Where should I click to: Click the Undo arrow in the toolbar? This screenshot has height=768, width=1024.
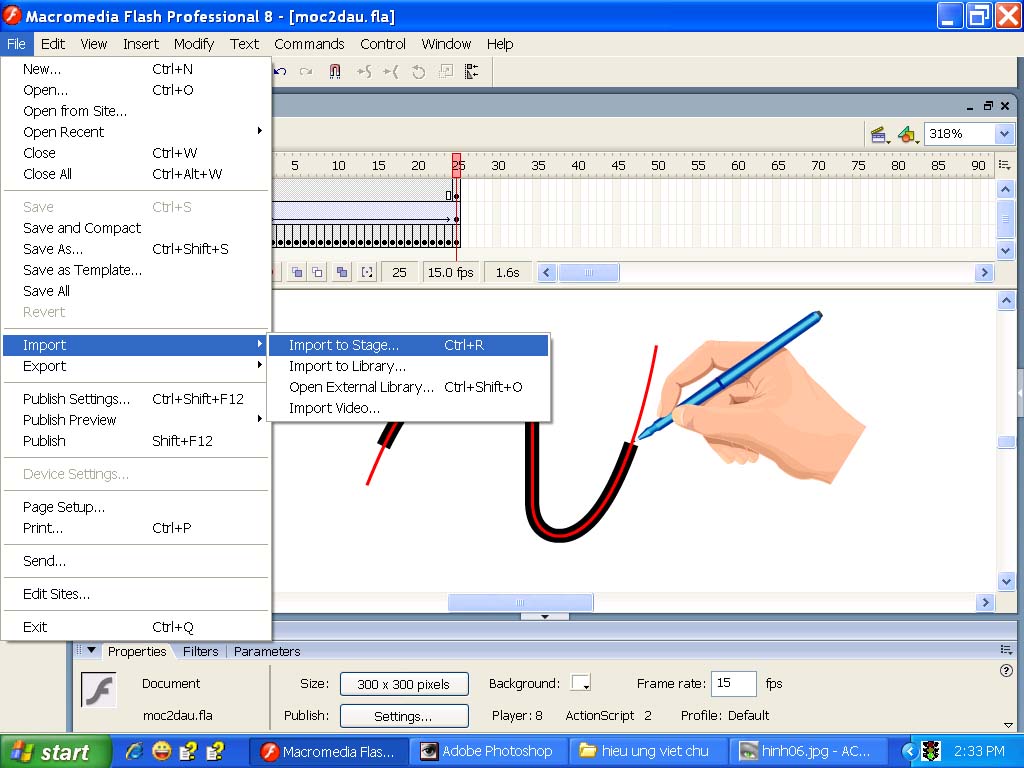(280, 71)
